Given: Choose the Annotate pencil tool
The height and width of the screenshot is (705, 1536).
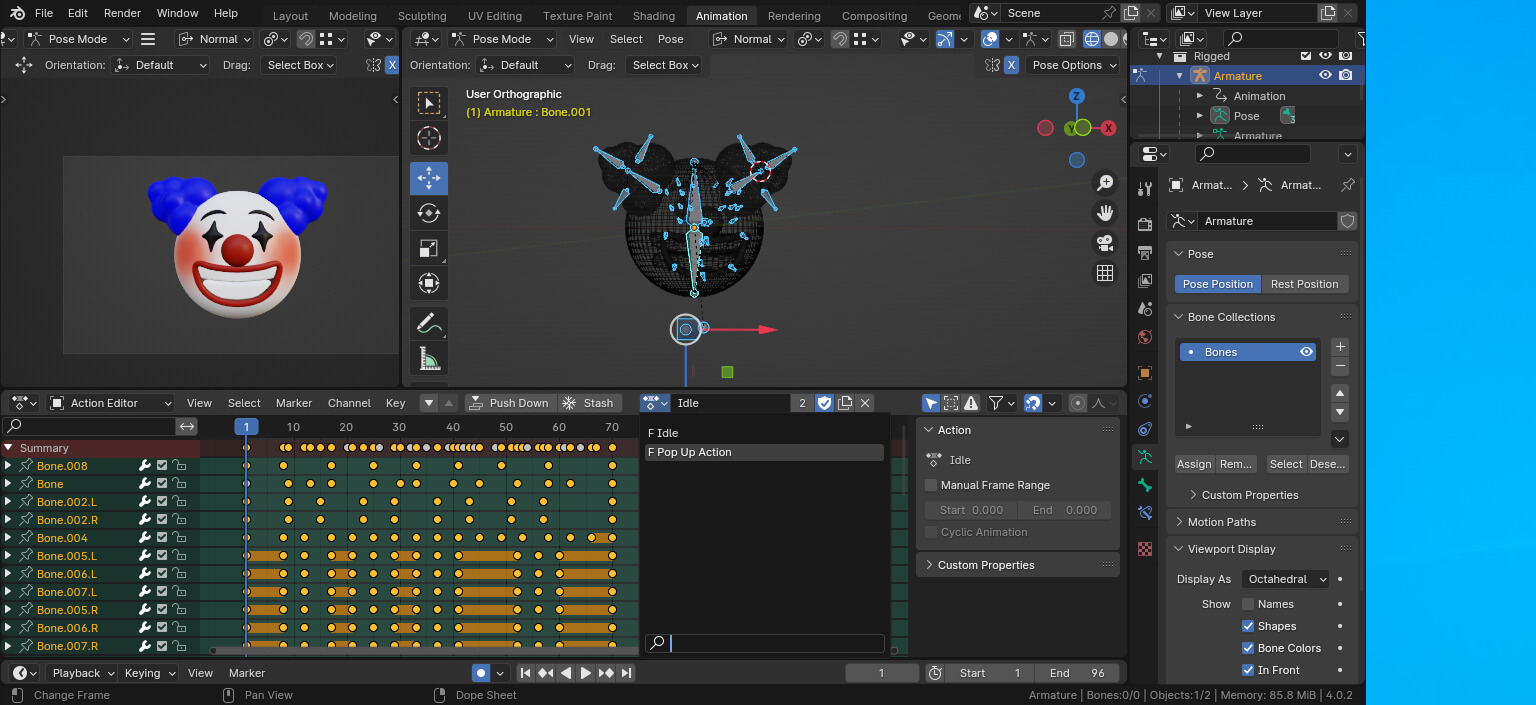Looking at the screenshot, I should 428,324.
